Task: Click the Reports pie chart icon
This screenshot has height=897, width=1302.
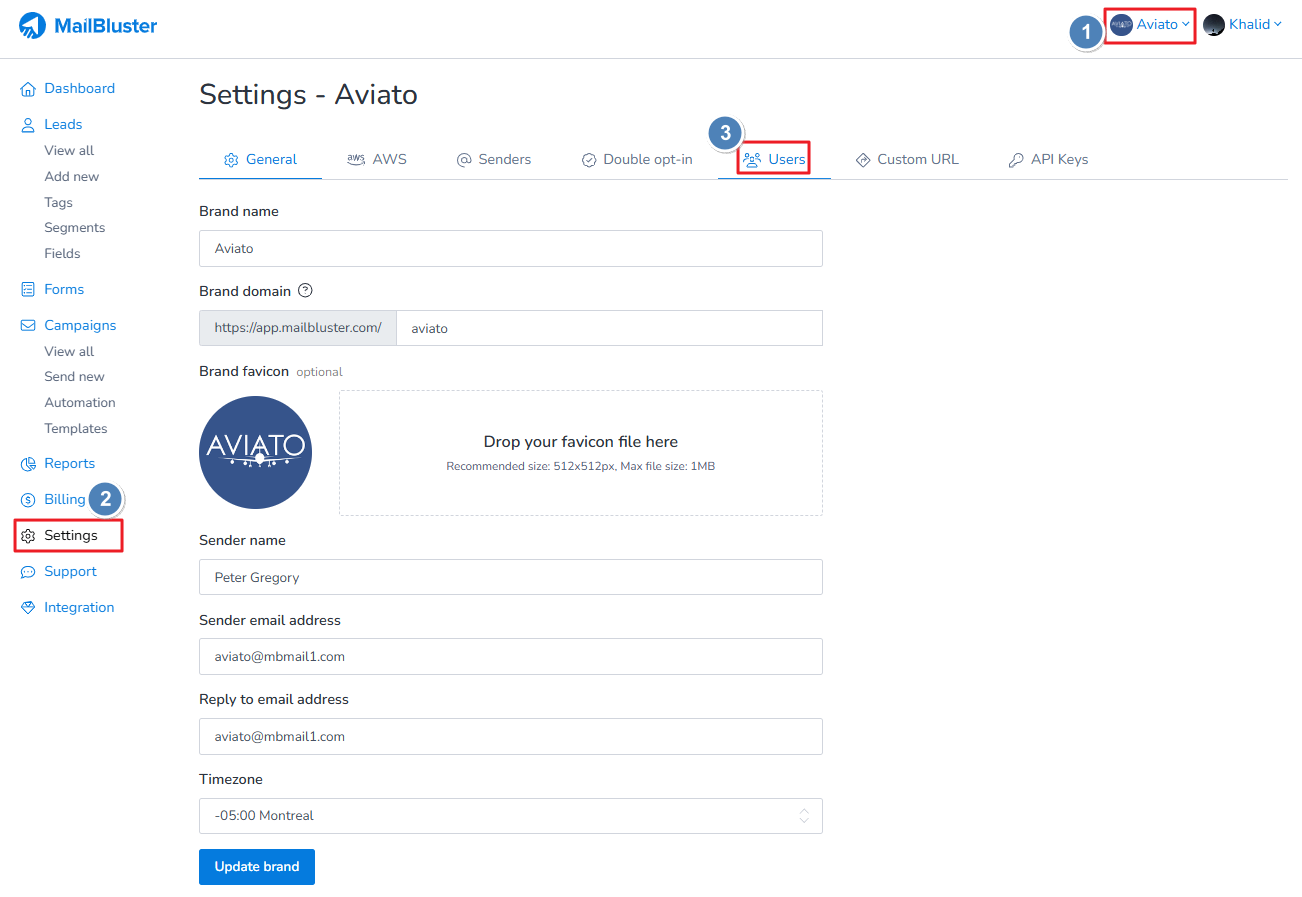Action: pyautogui.click(x=28, y=464)
